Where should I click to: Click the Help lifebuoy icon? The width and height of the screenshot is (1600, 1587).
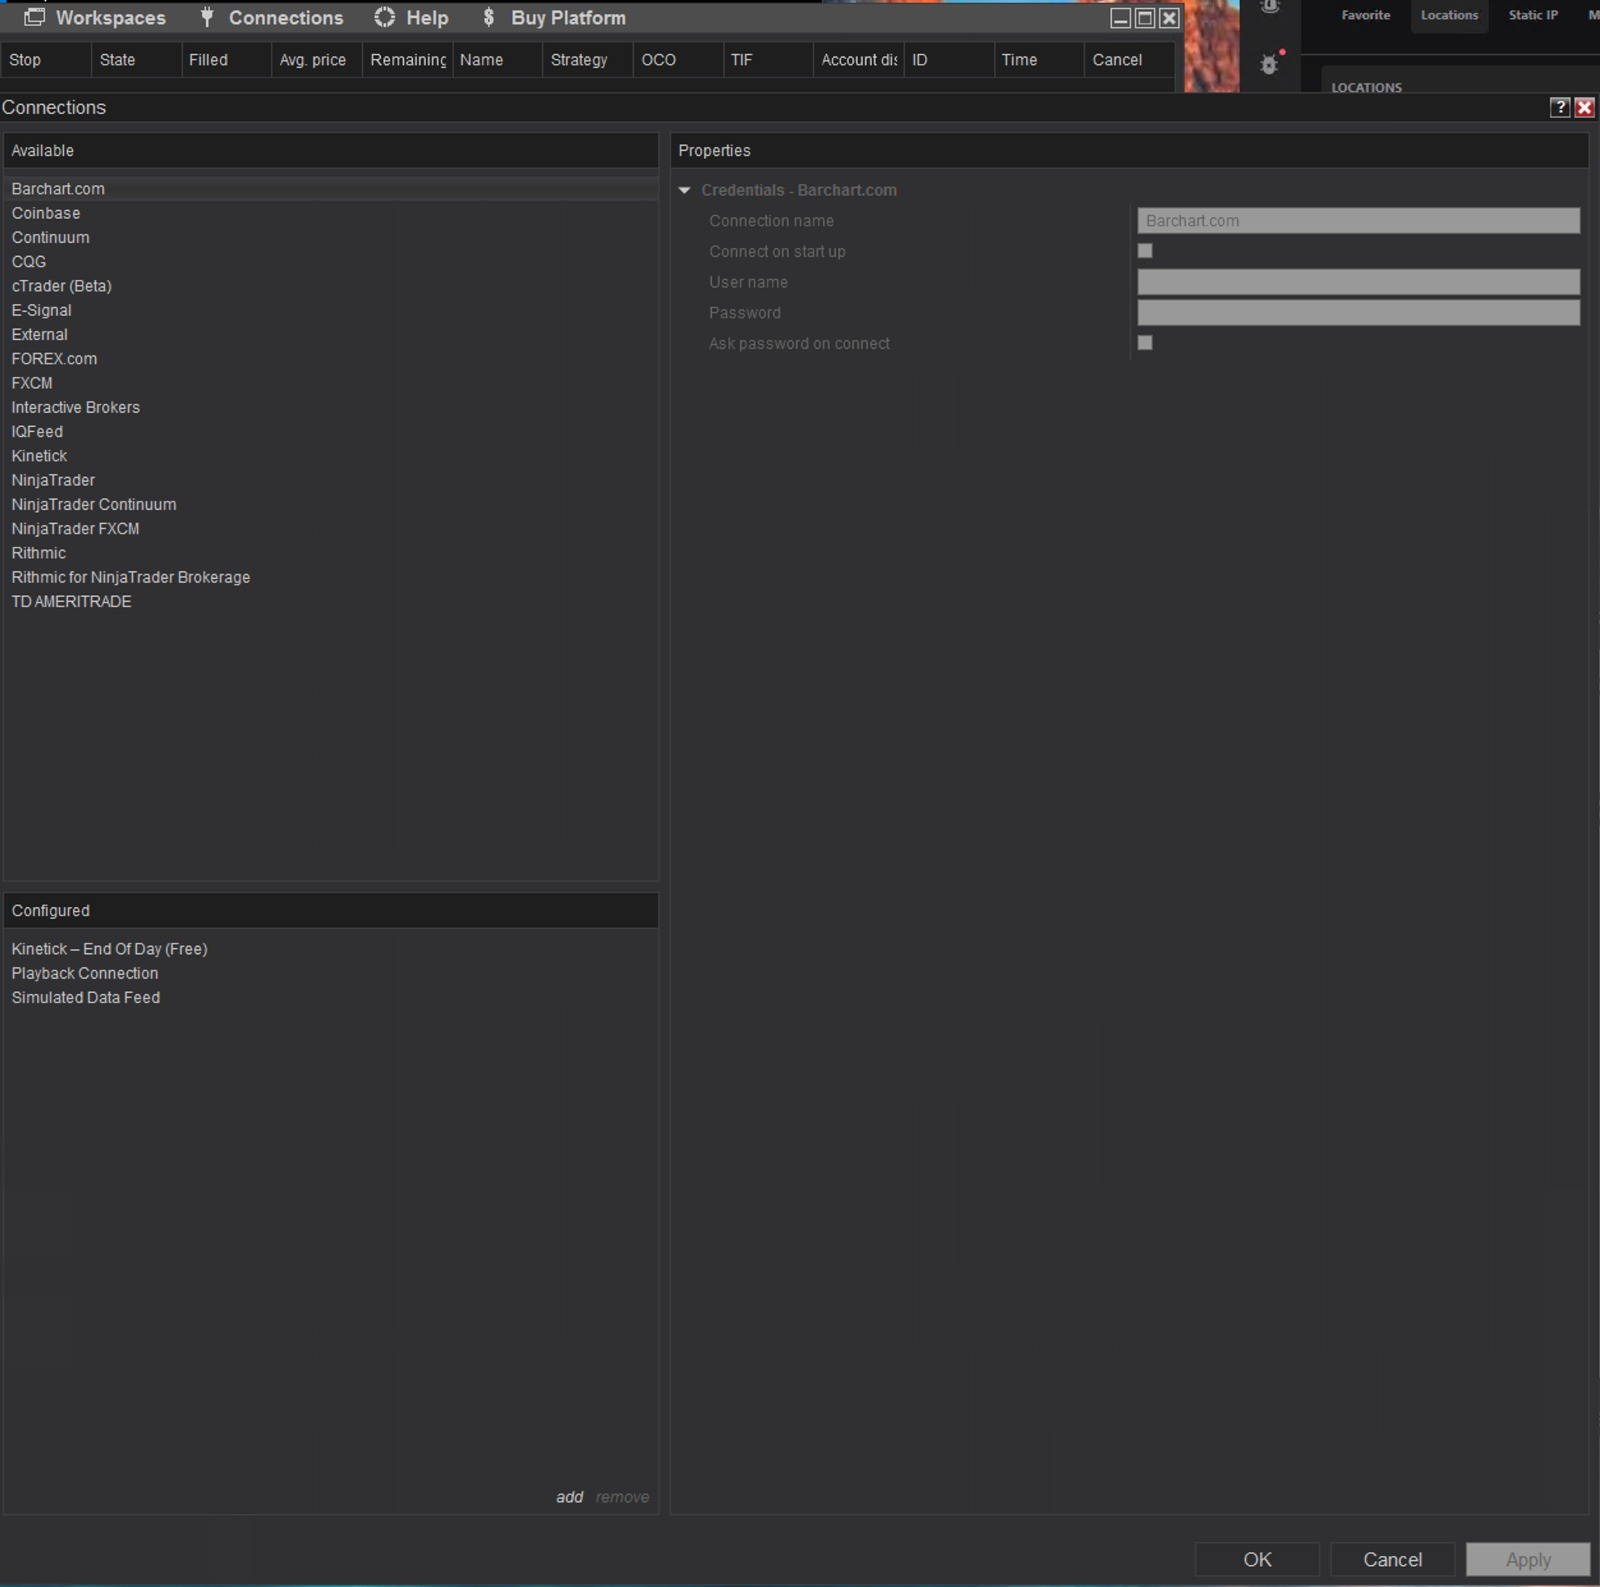click(x=385, y=17)
